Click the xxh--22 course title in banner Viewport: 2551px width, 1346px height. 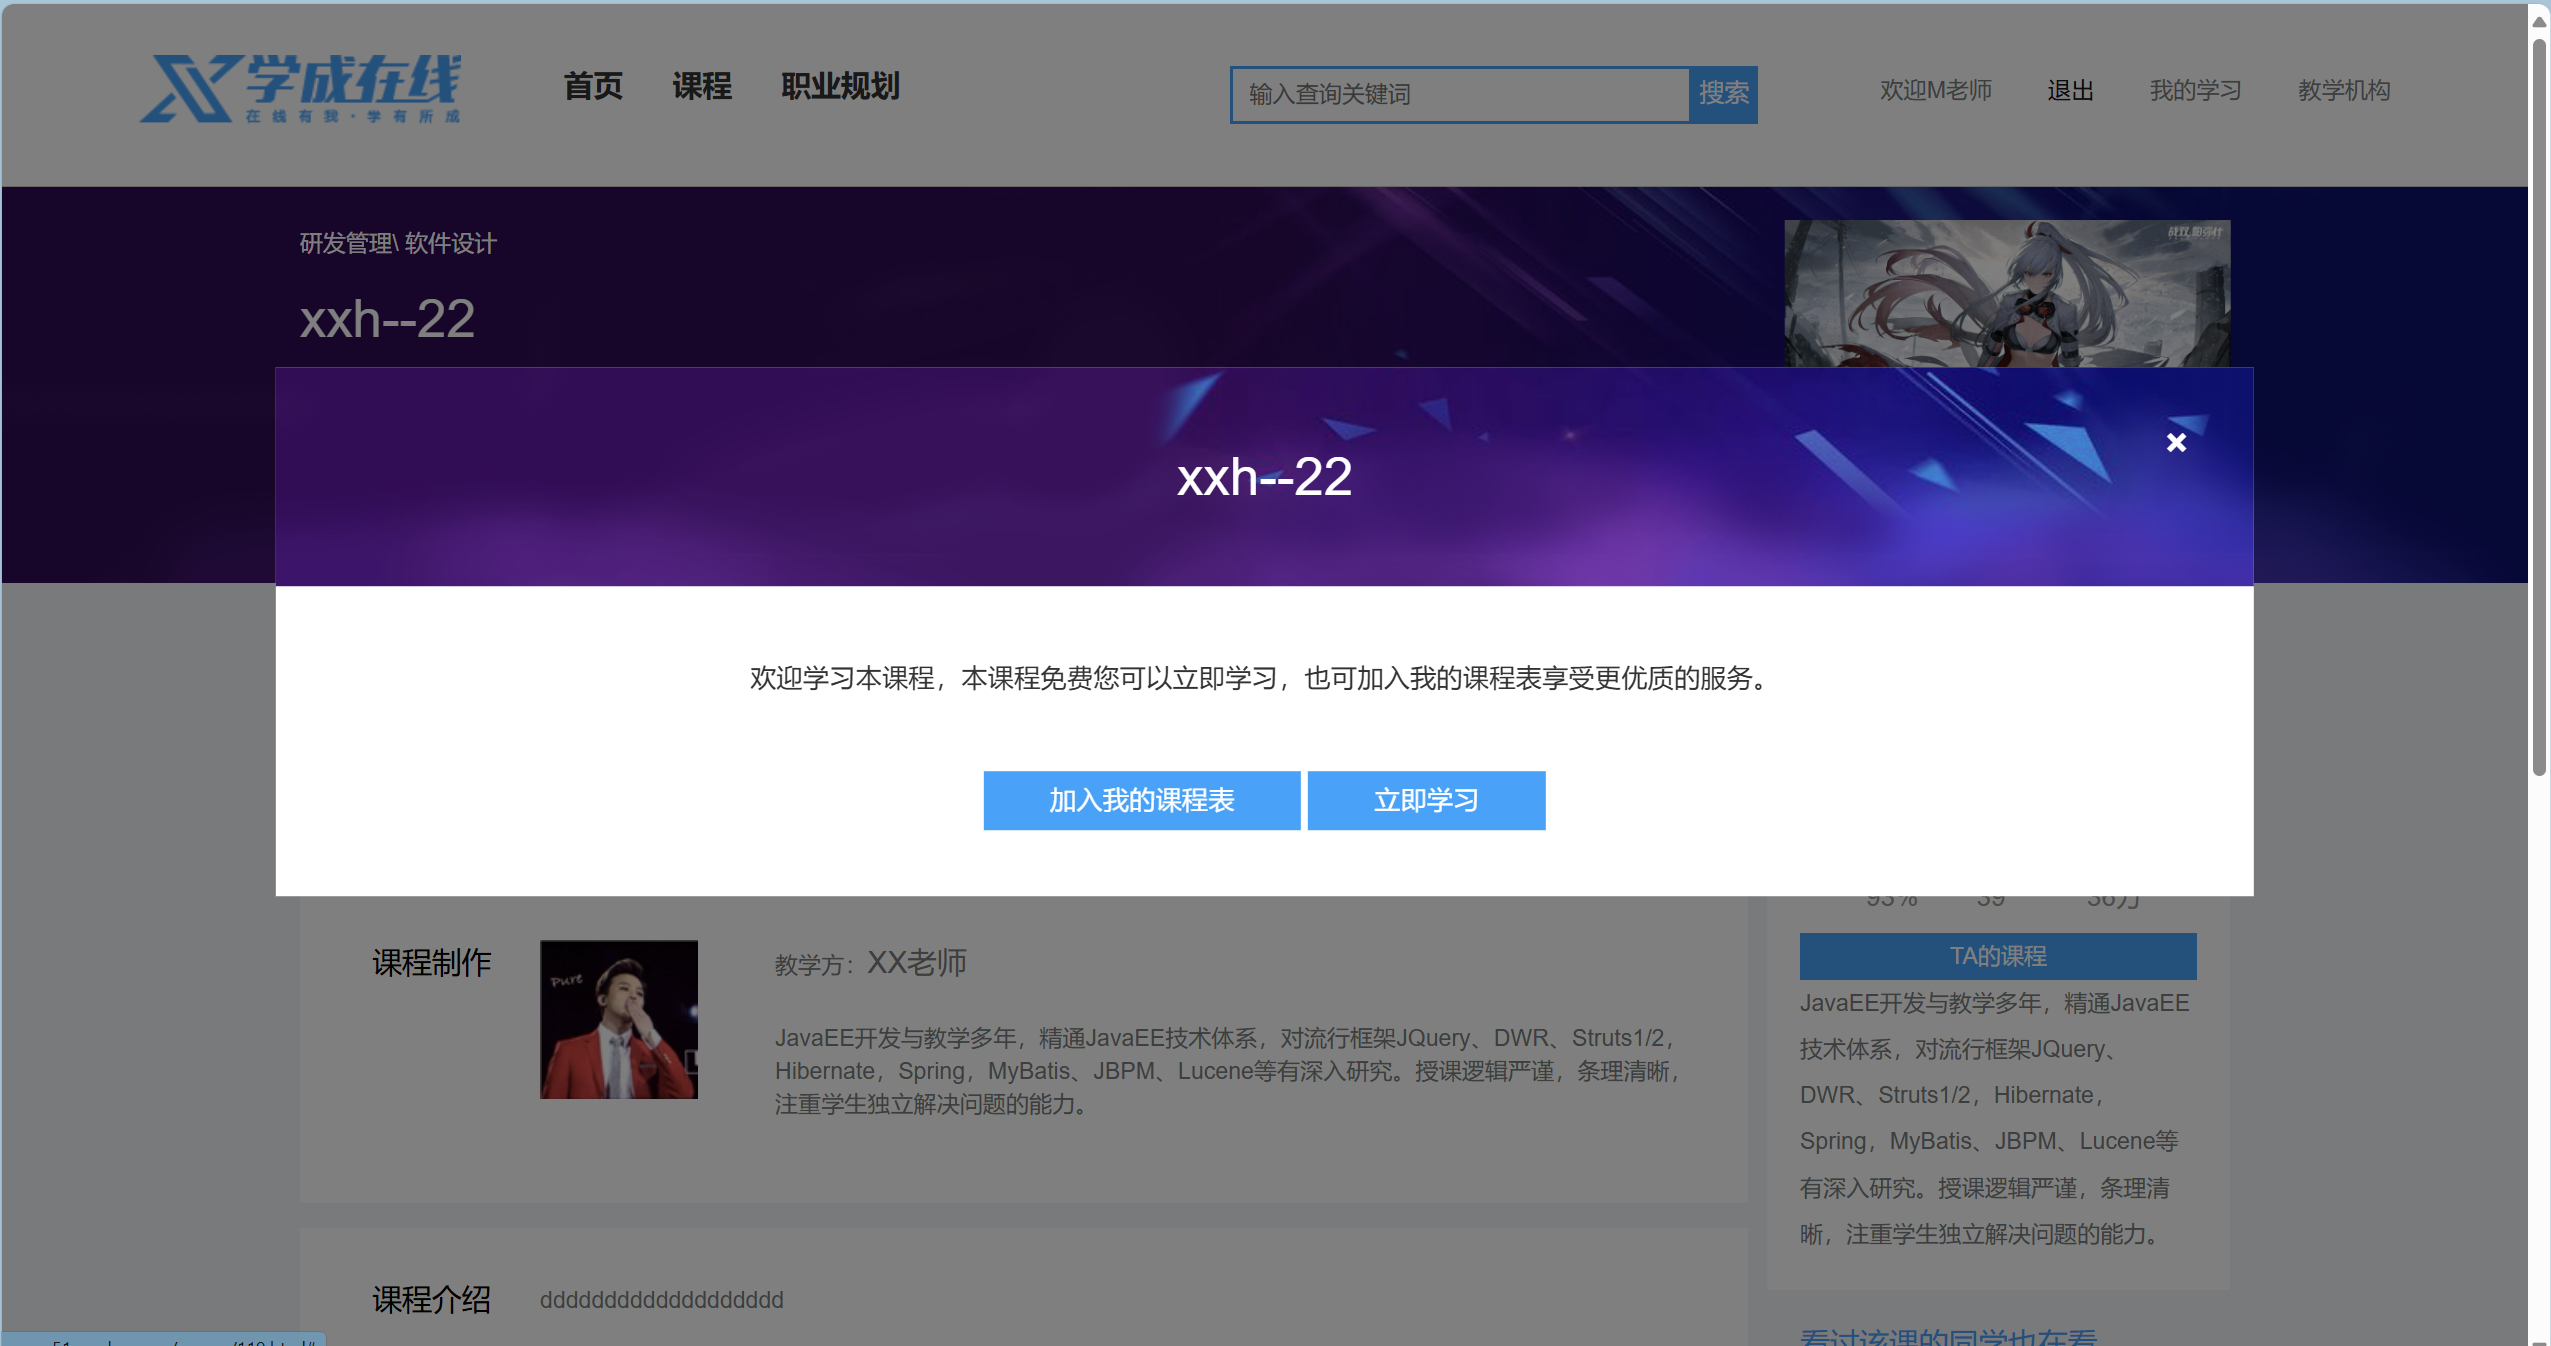point(387,319)
